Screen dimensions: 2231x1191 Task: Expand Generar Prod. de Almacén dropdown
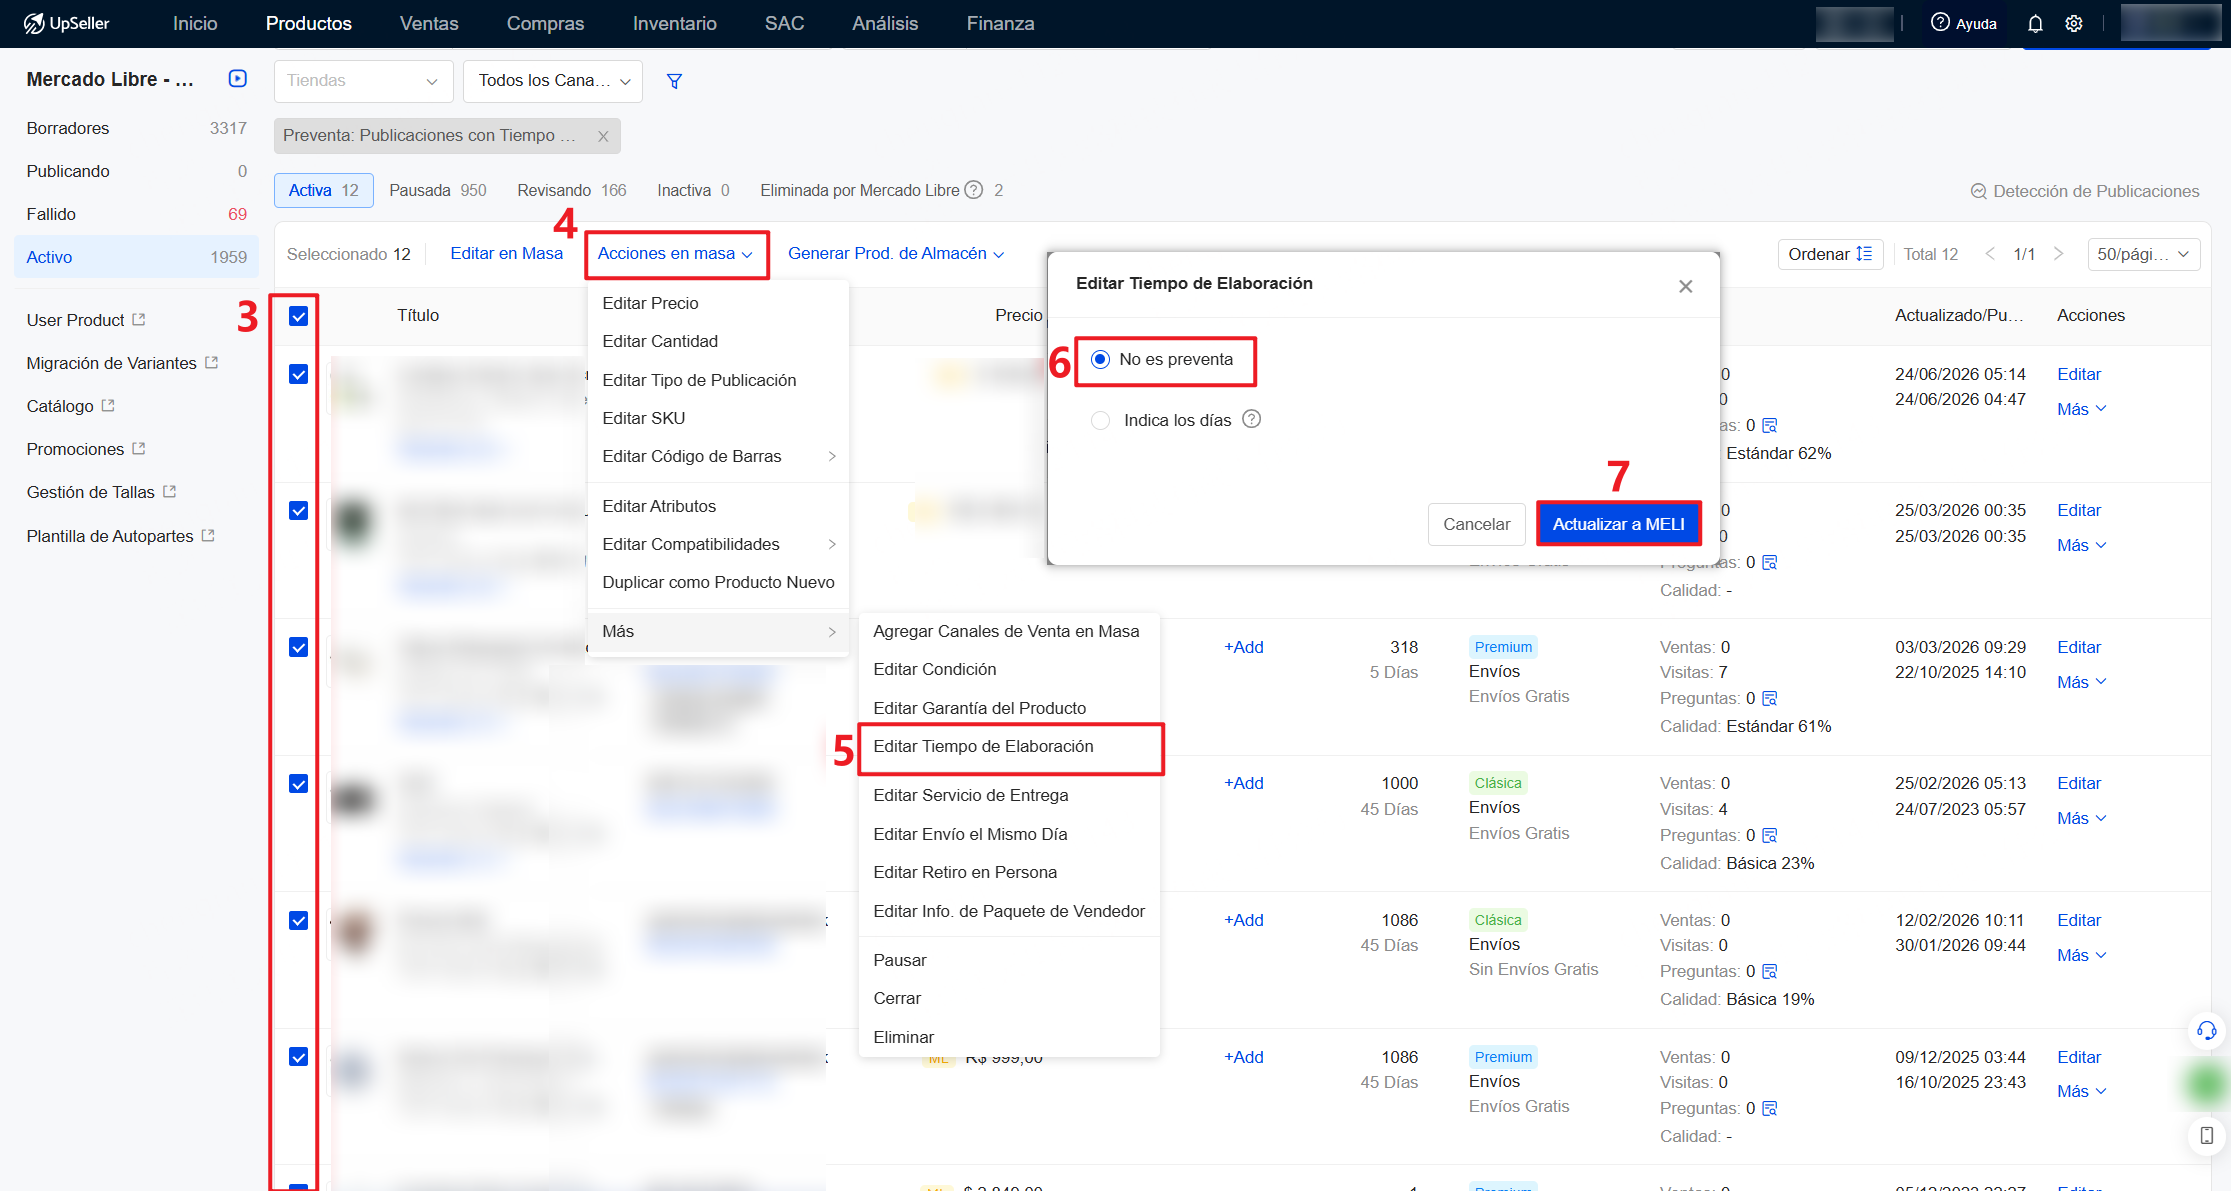[x=895, y=254]
